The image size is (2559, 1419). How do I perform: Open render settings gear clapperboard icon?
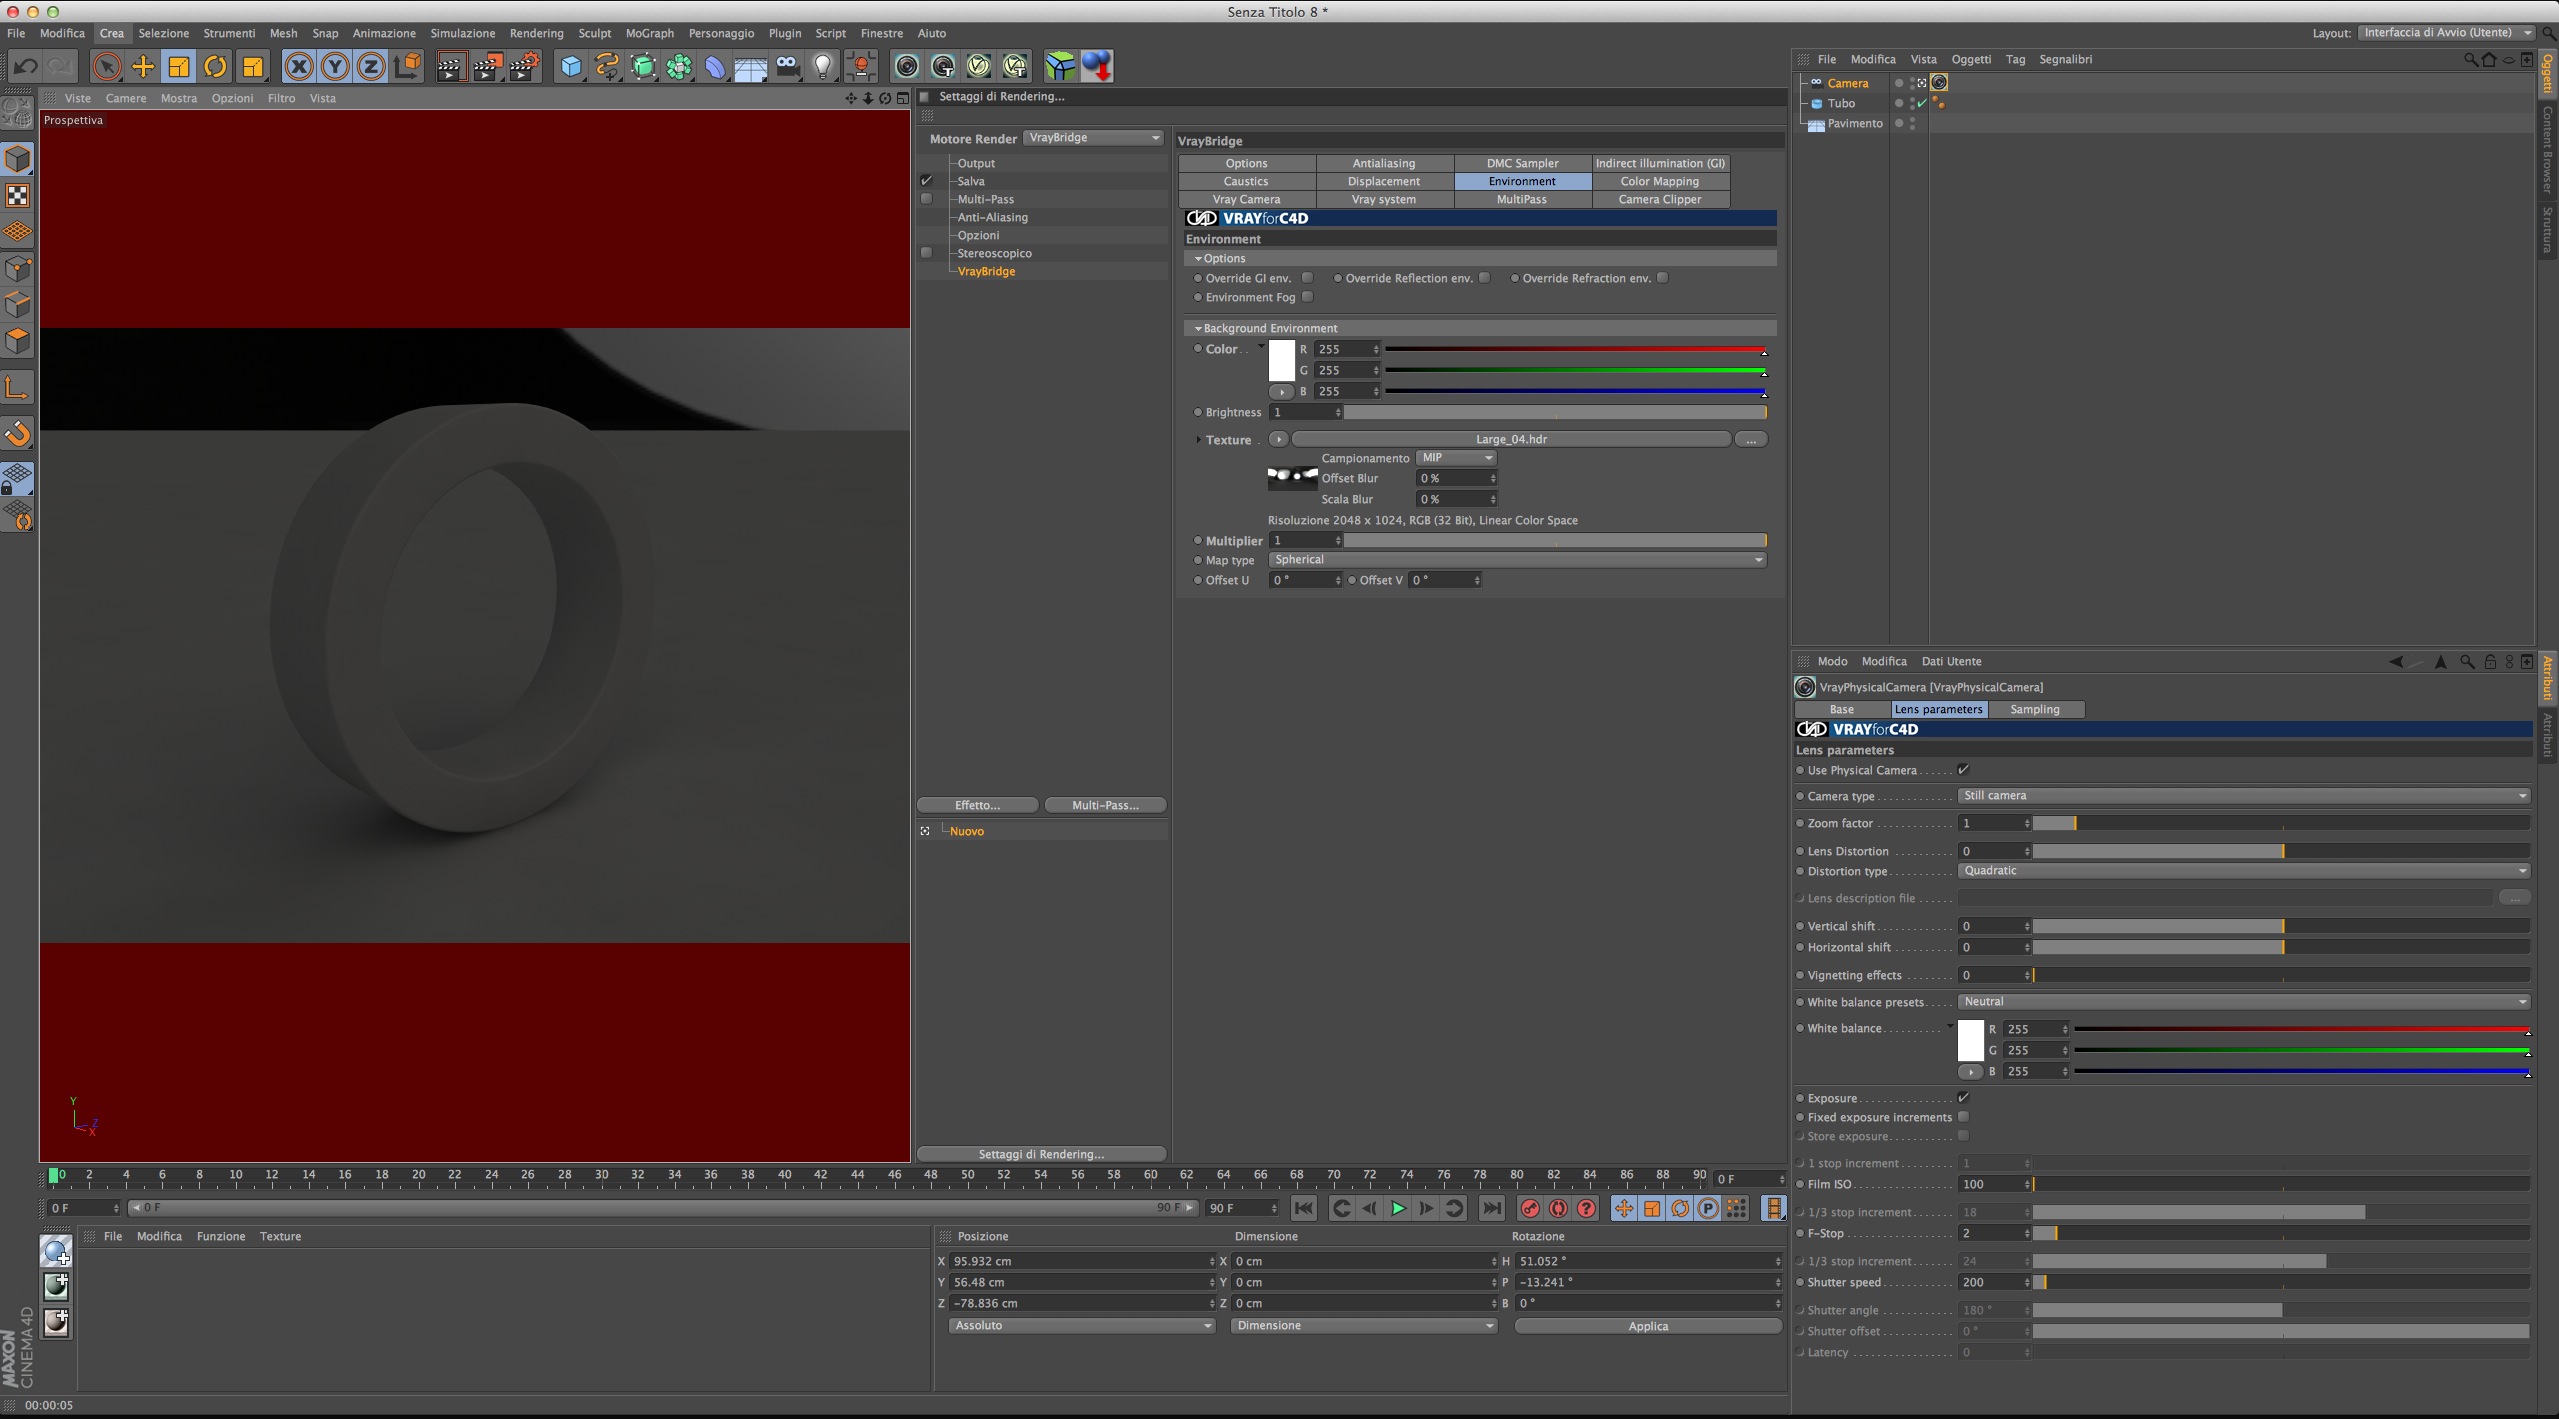click(524, 67)
